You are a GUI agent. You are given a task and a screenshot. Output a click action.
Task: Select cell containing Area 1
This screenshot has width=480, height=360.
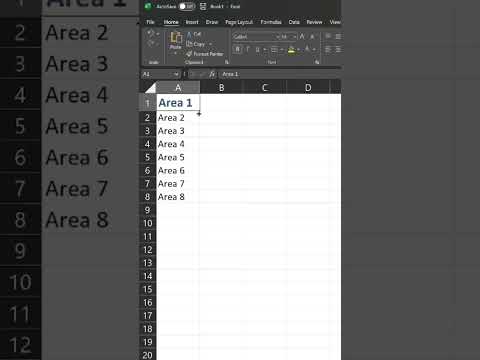(x=178, y=103)
